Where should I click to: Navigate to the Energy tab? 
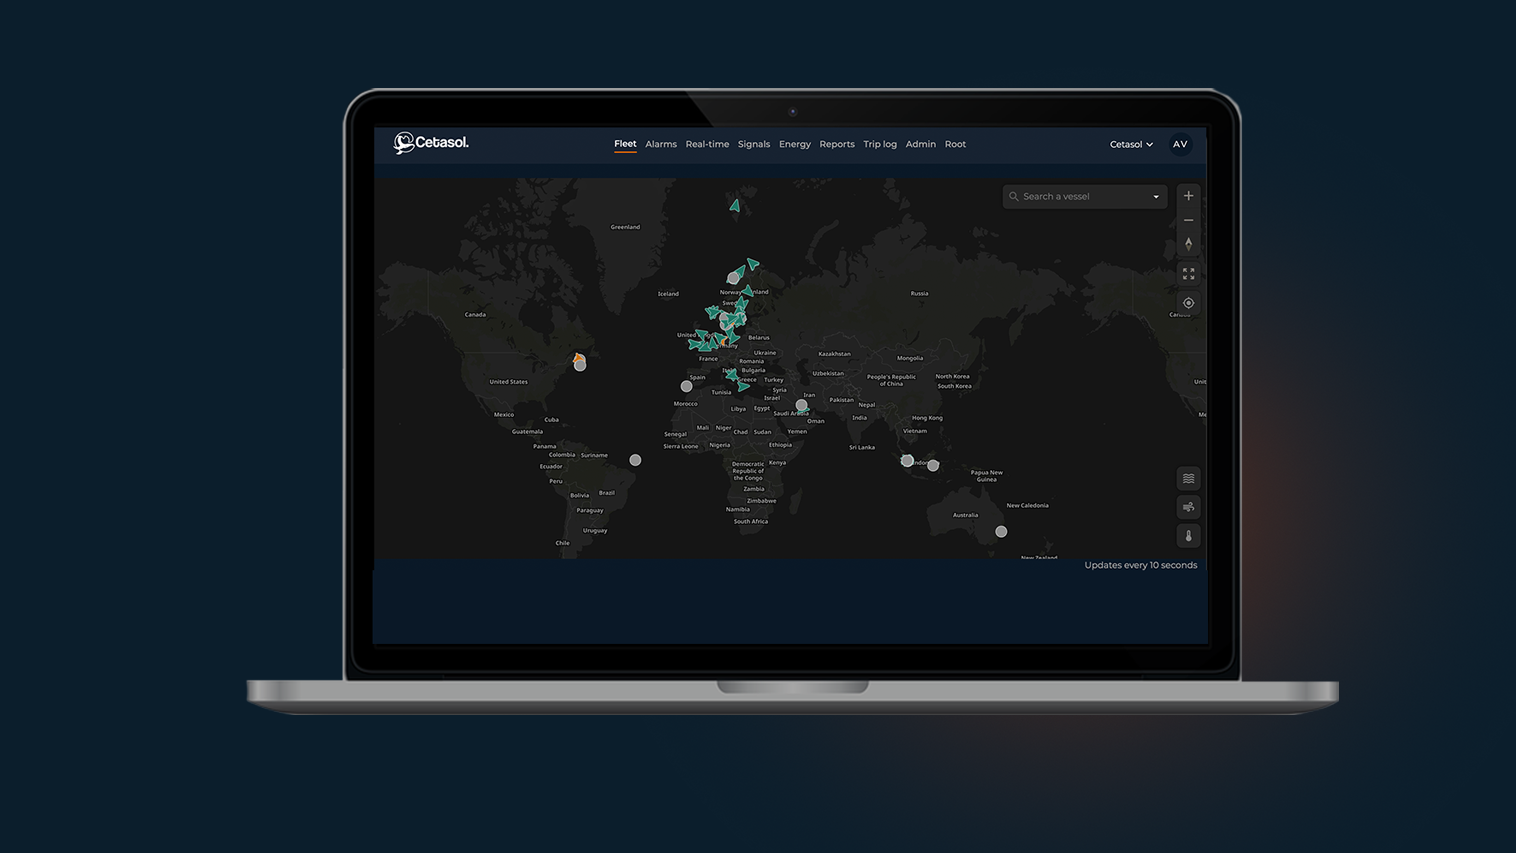(x=795, y=144)
